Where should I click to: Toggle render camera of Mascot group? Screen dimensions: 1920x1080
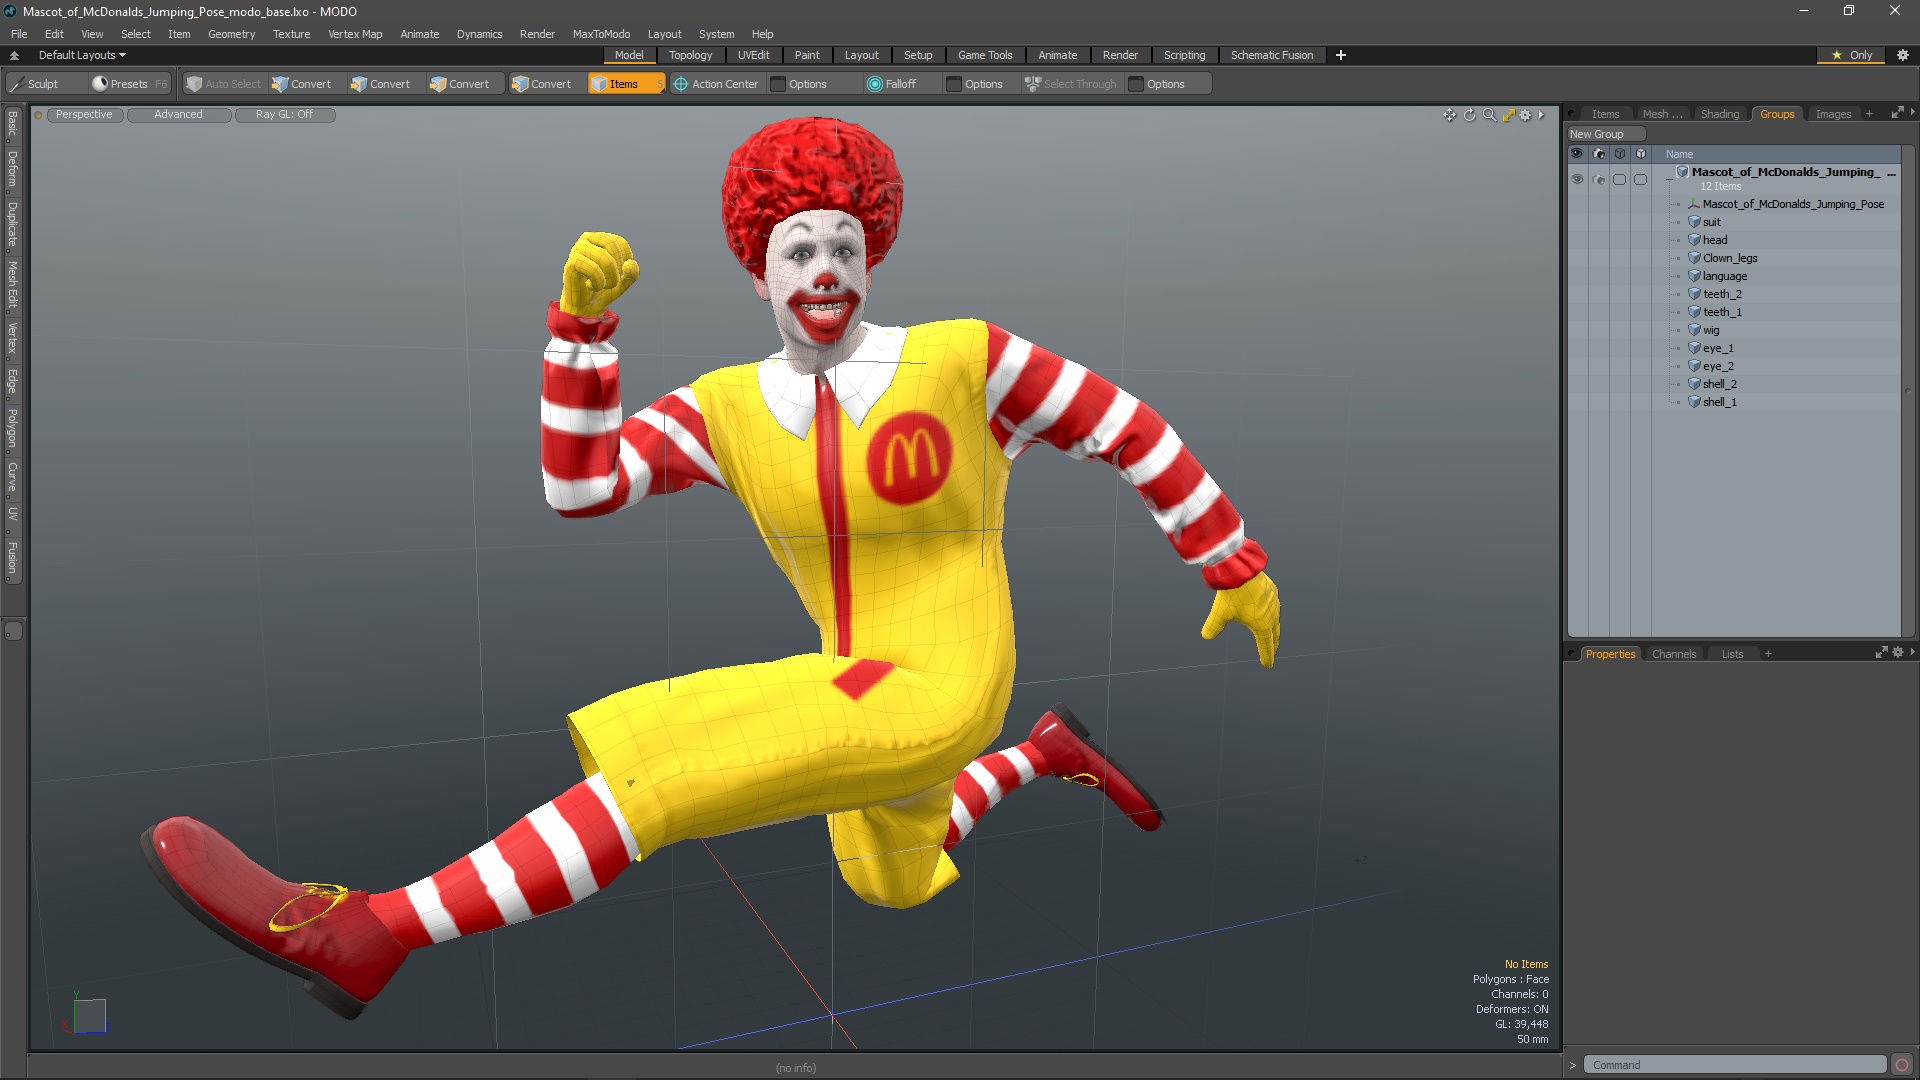[1598, 179]
